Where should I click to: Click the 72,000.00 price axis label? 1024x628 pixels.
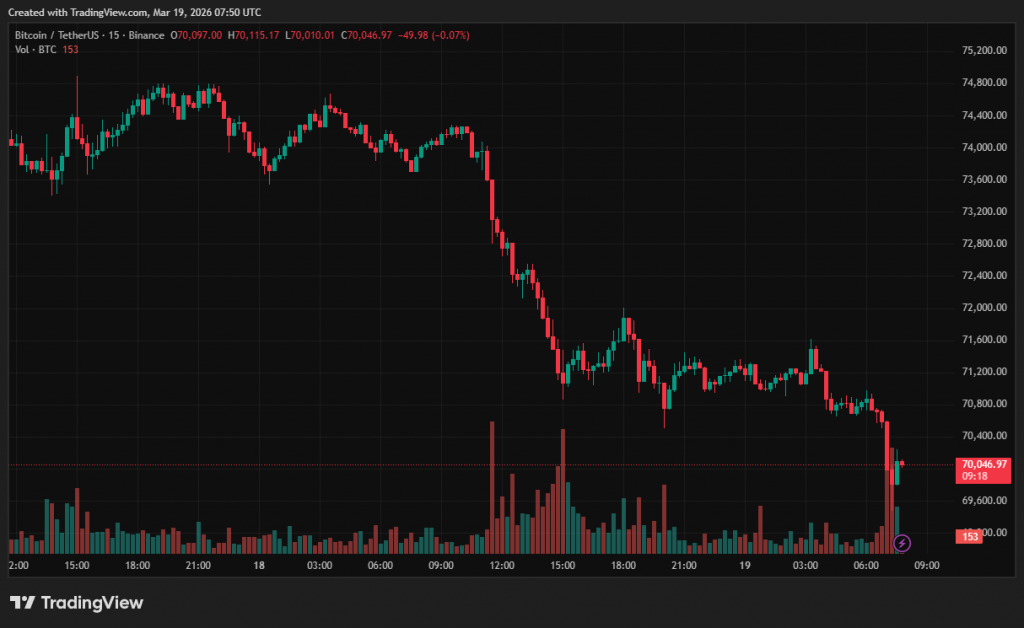click(982, 307)
